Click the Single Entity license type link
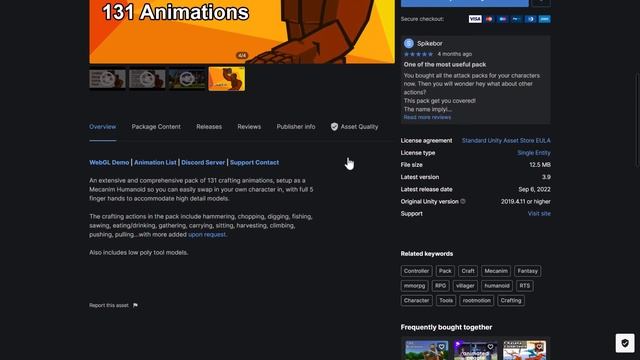Viewport: 640px width, 360px height. click(x=534, y=153)
